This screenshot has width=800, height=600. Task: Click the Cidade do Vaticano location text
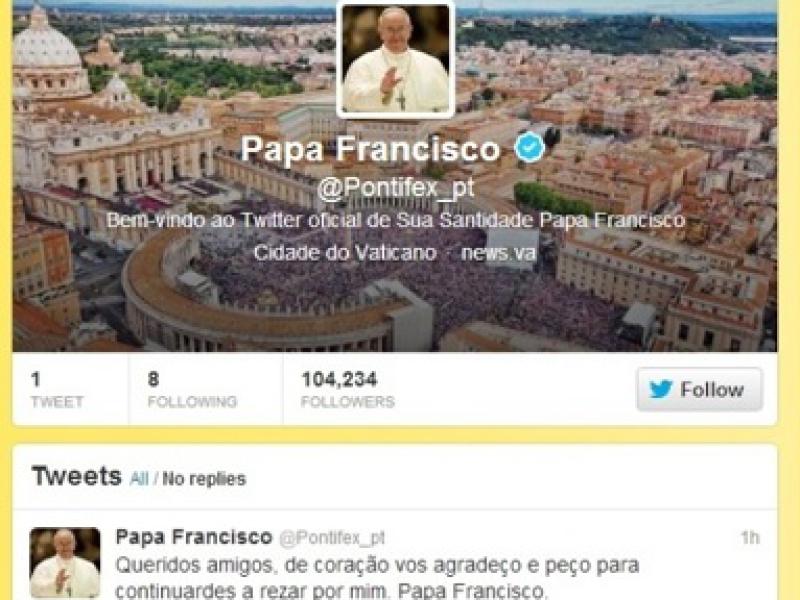345,253
